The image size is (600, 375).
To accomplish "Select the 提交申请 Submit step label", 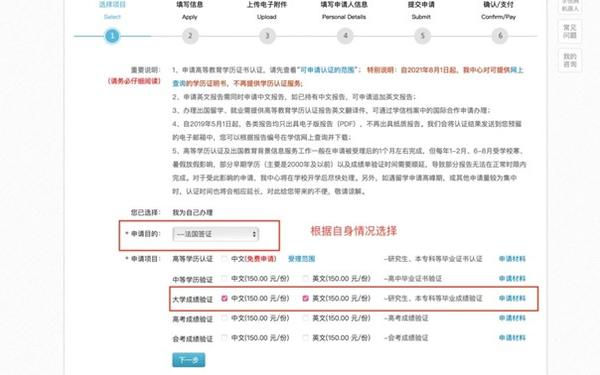I will coord(421,10).
